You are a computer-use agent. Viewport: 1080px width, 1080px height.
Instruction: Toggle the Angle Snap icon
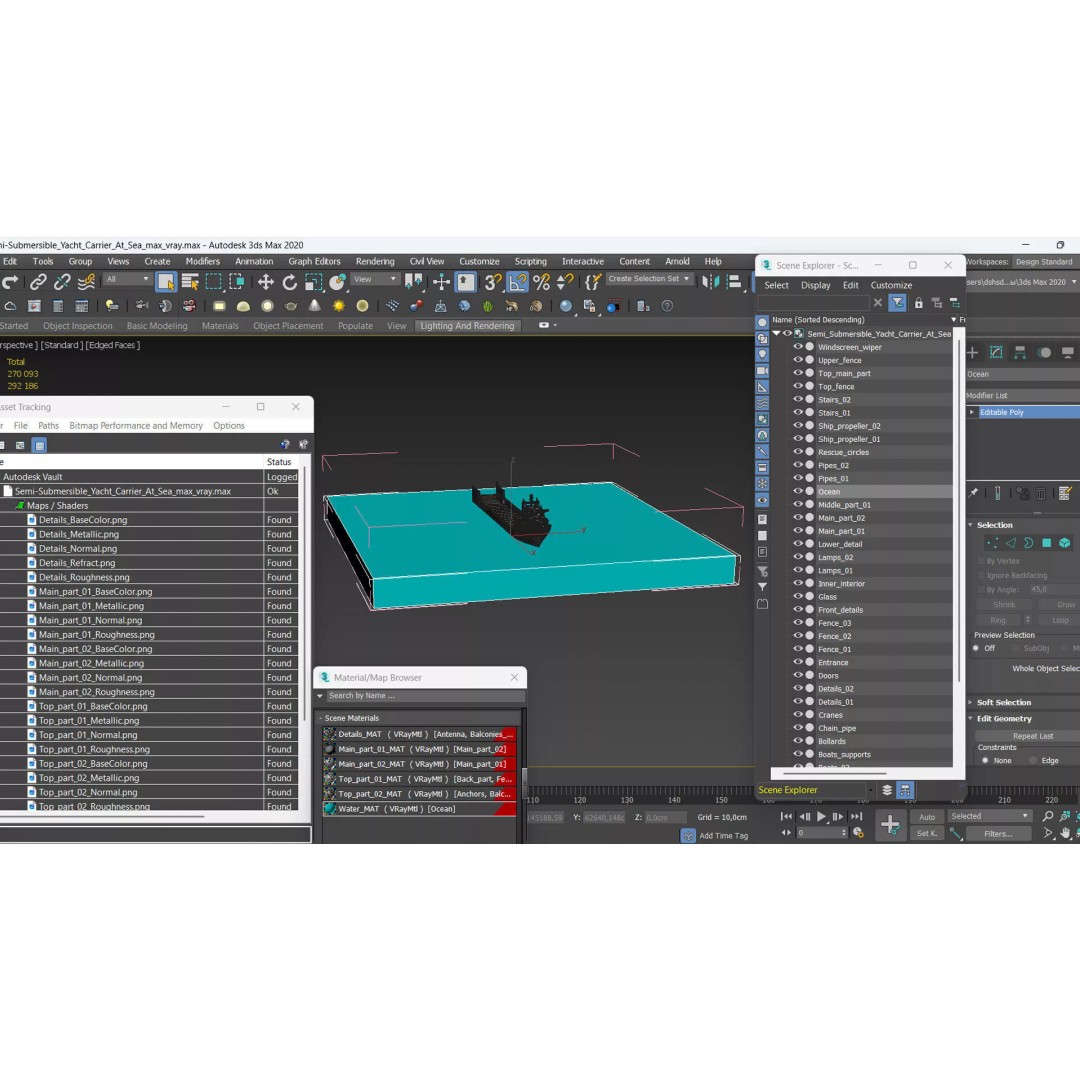tap(517, 282)
